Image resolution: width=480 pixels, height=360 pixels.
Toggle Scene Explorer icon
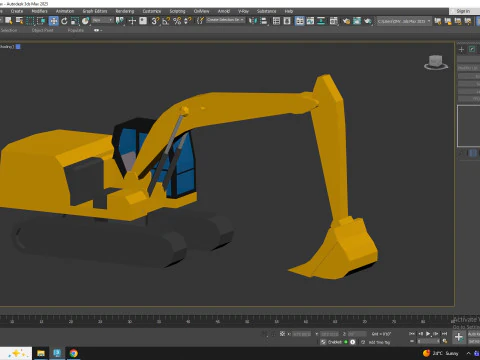tap(276, 21)
